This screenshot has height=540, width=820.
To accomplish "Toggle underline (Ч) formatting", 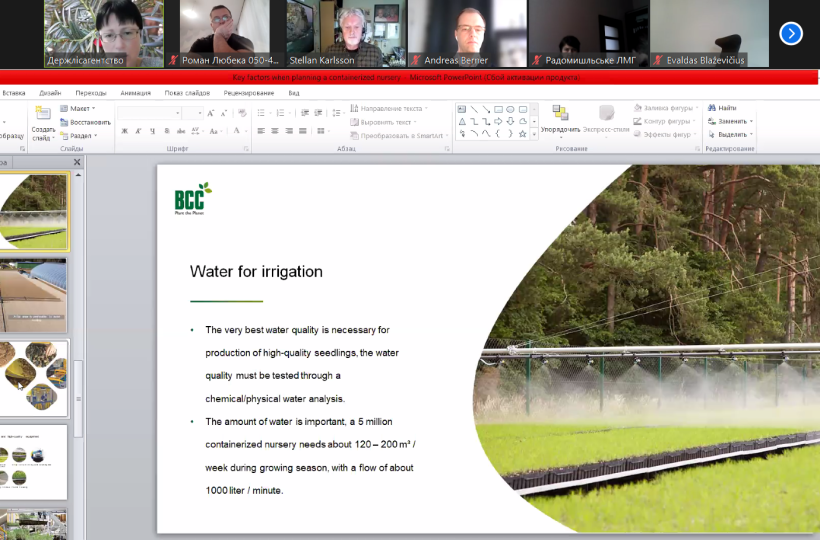I will coord(152,131).
